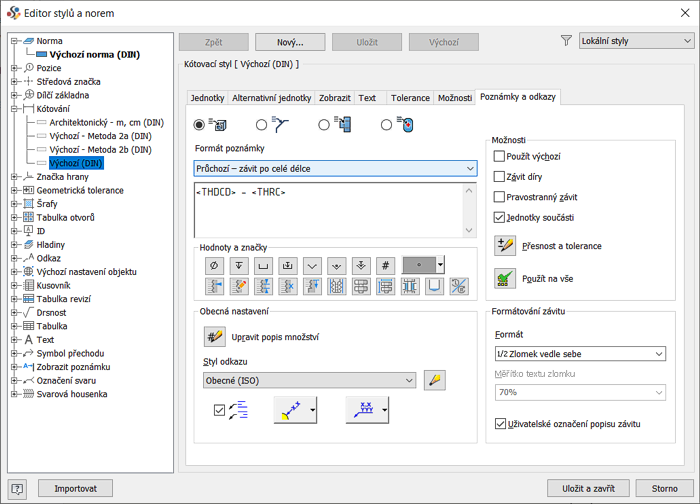Image resolution: width=700 pixels, height=504 pixels.
Task: Open the Jednotky tab
Action: pyautogui.click(x=207, y=98)
